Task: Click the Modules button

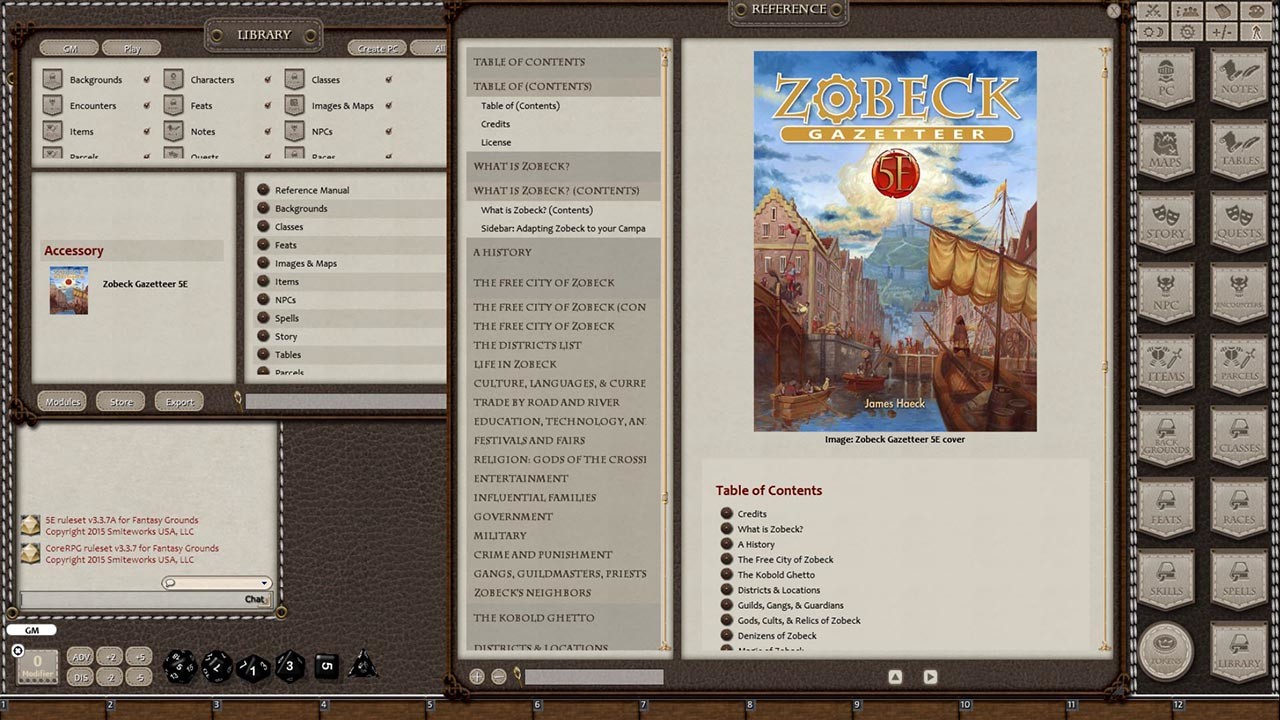Action: tap(61, 401)
